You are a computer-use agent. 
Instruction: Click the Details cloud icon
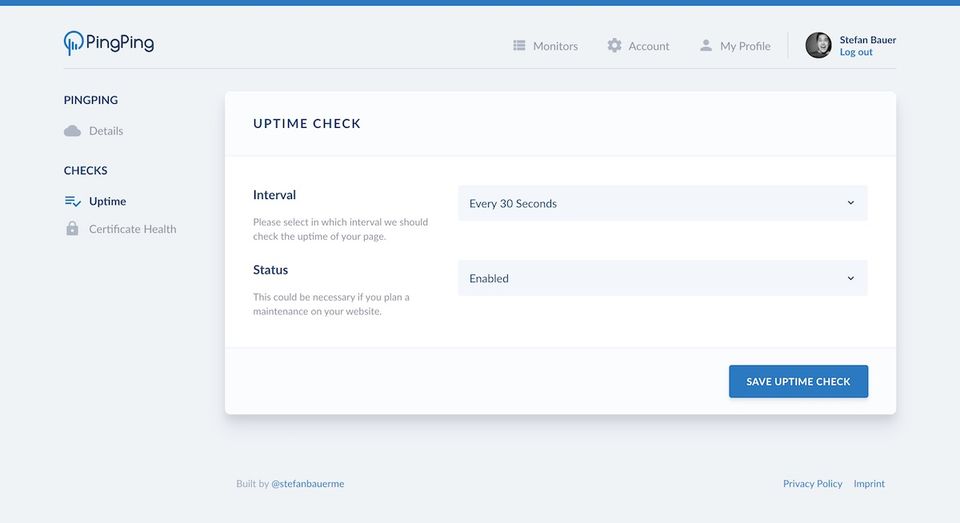(x=72, y=131)
